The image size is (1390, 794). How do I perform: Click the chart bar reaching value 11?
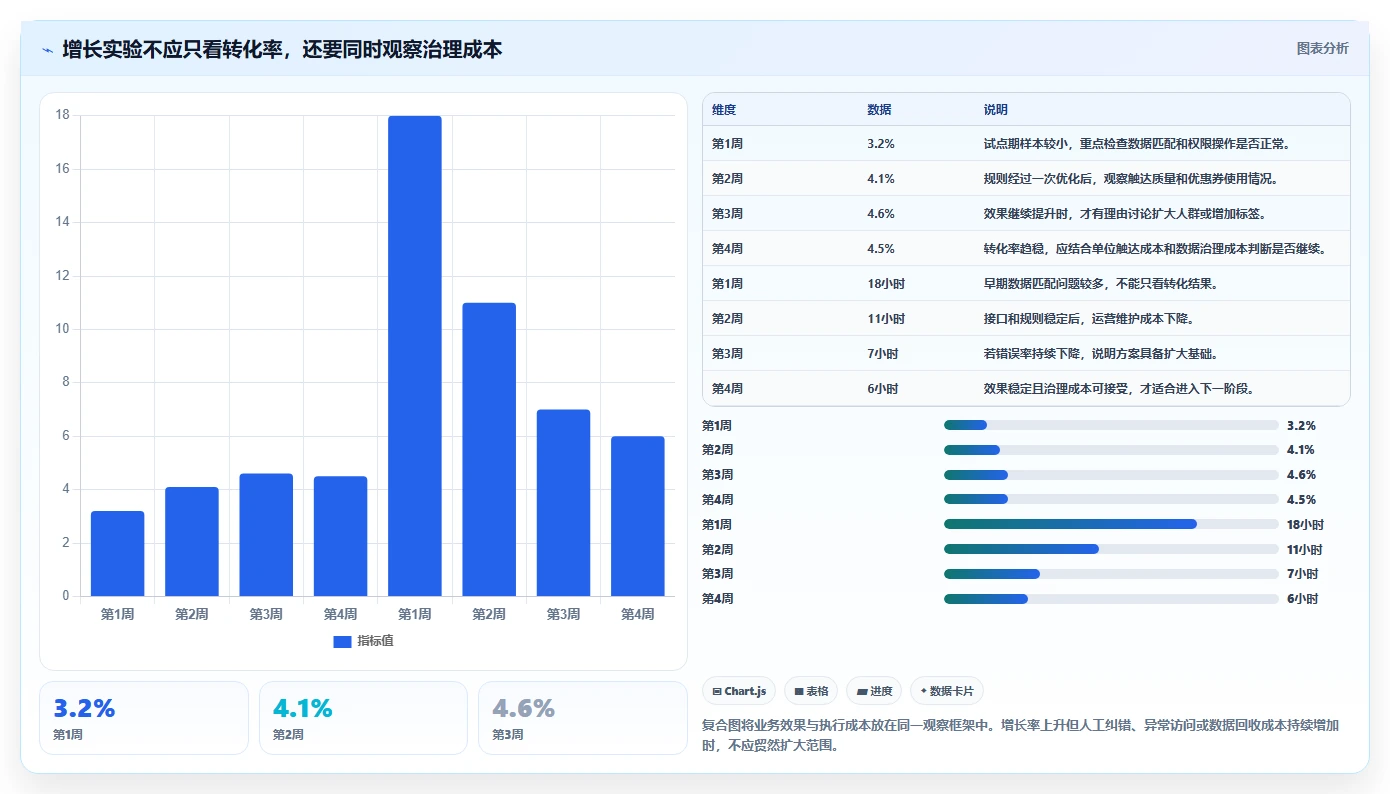489,450
